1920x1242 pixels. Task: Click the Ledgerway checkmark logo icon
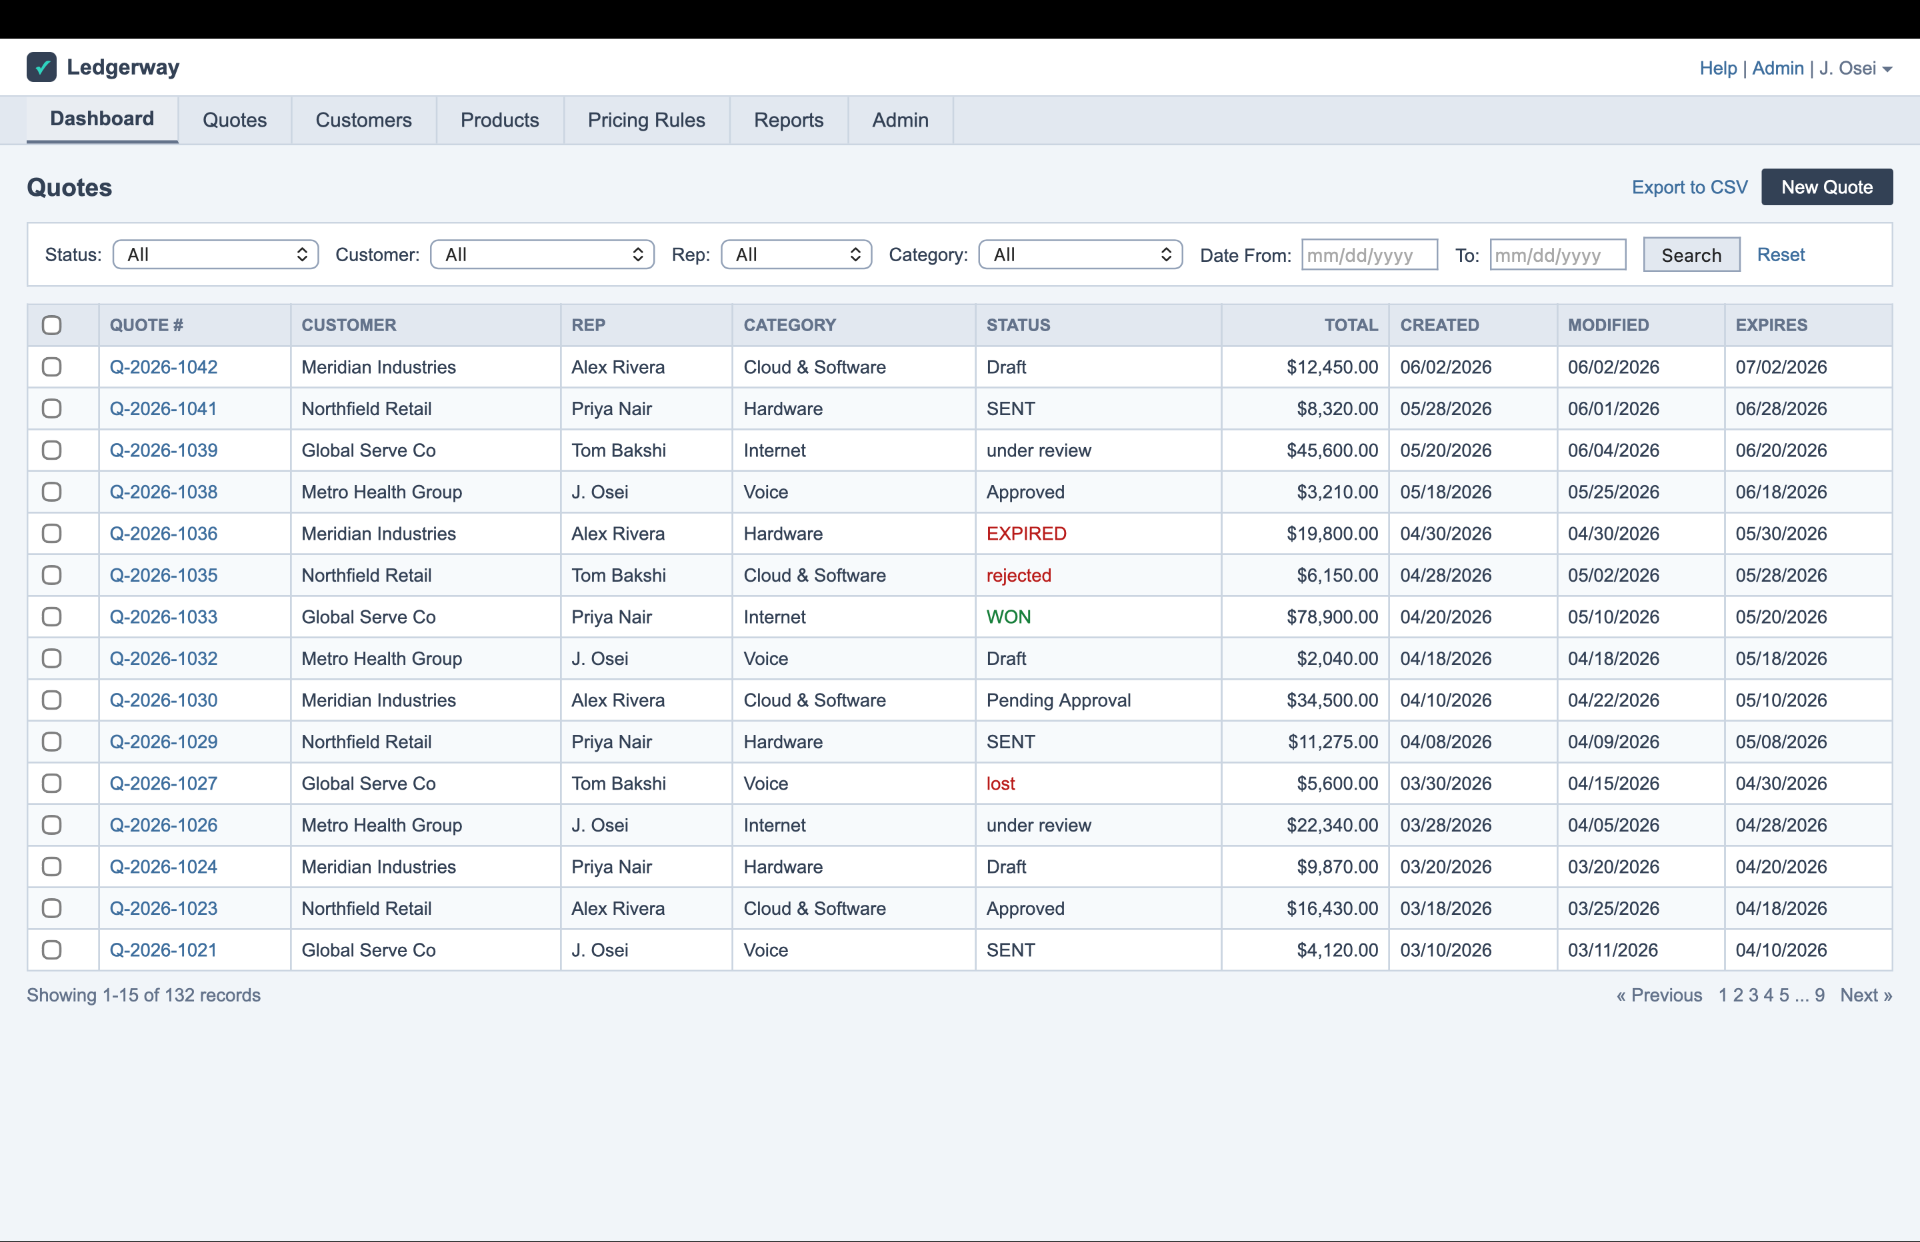point(41,67)
